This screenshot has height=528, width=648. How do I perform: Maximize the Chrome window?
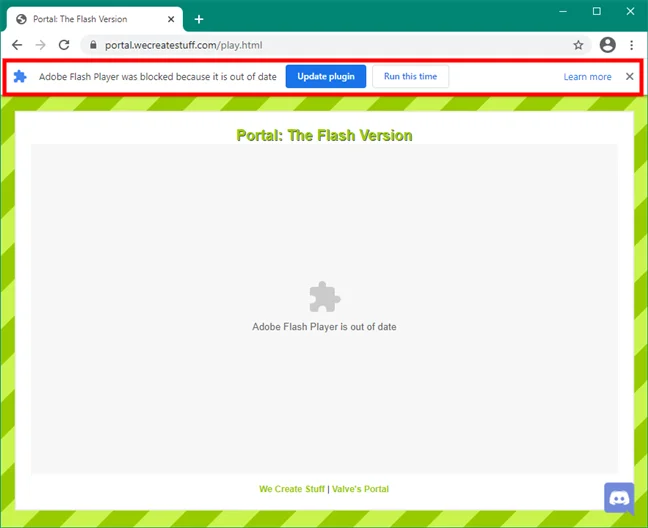coord(596,11)
